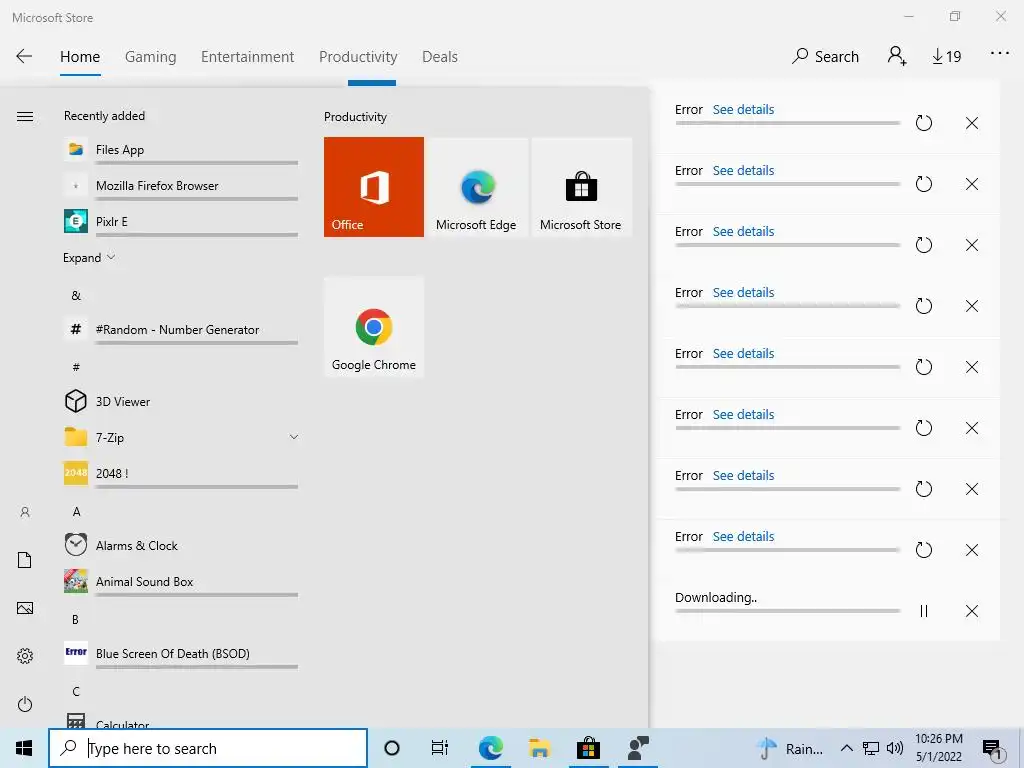Click the & group header
1024x768 pixels.
click(76, 296)
